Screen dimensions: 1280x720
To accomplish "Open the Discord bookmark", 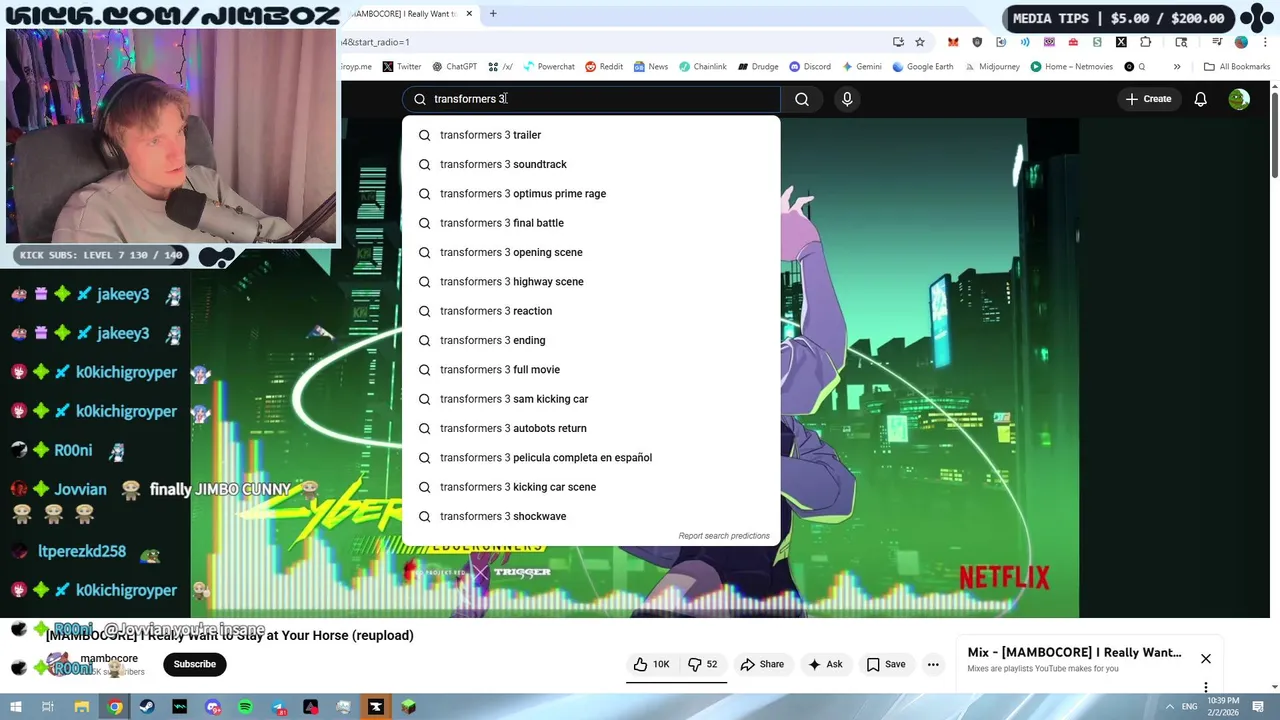I will (x=810, y=67).
